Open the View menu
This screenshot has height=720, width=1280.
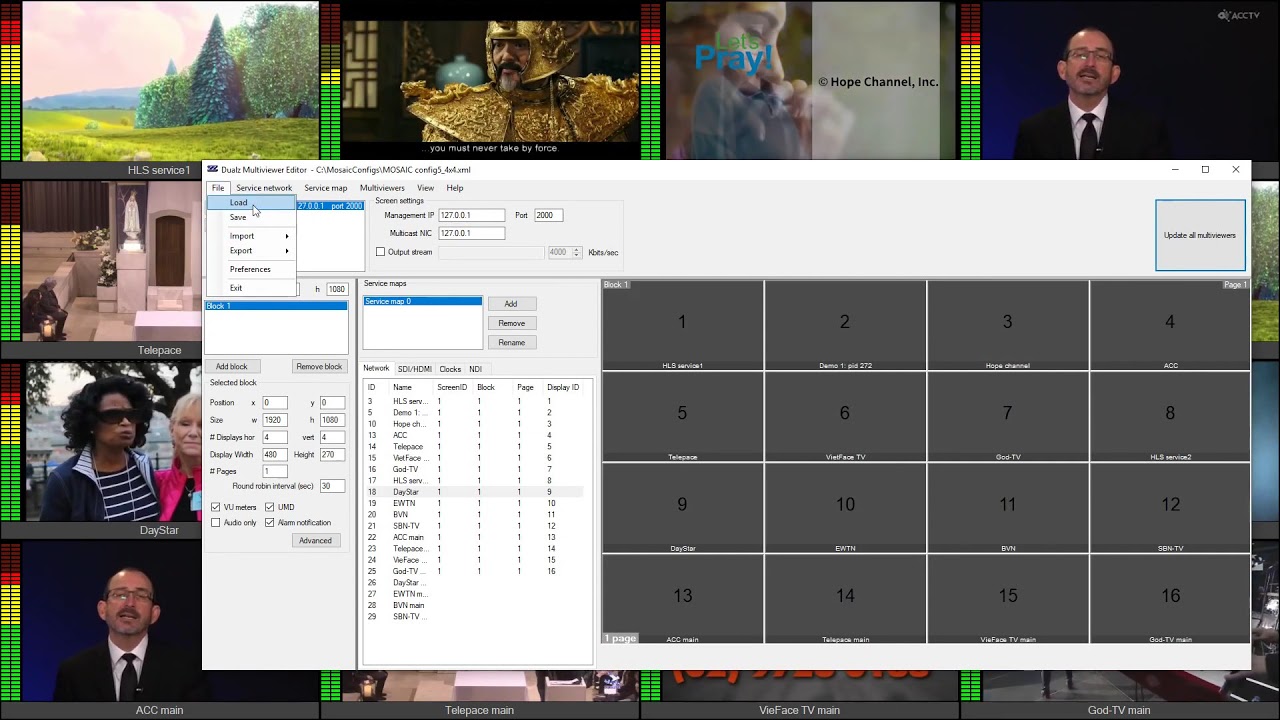tap(425, 188)
